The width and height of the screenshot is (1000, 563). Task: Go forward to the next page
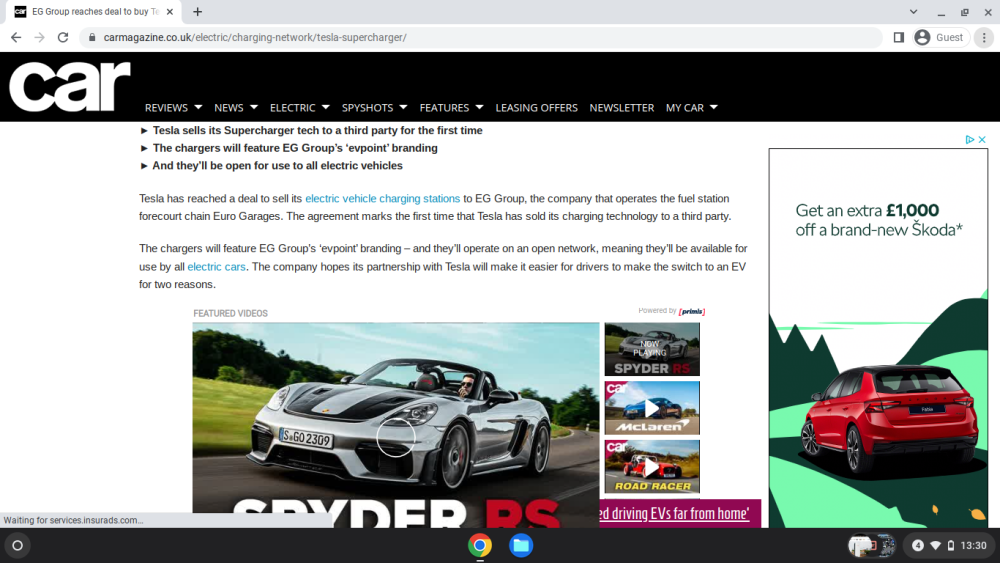(40, 38)
